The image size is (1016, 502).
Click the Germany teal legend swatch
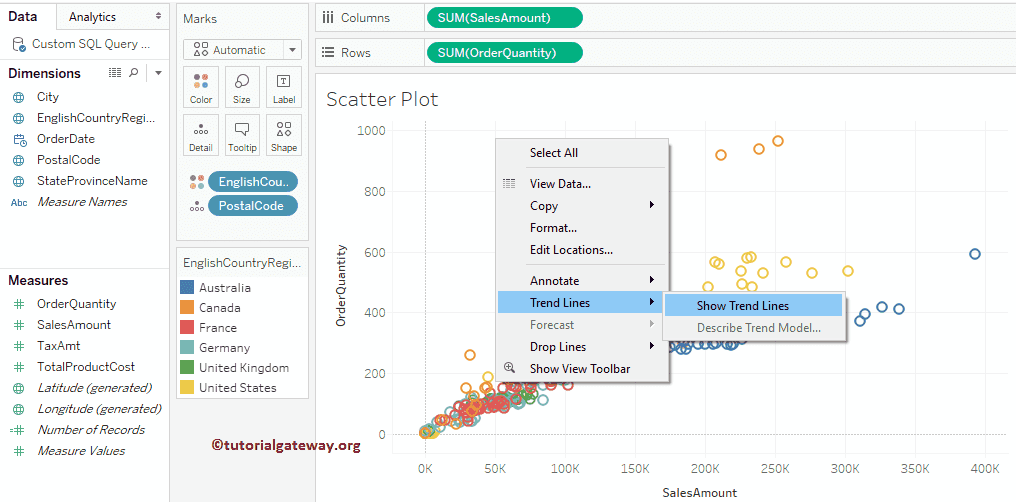tap(187, 348)
